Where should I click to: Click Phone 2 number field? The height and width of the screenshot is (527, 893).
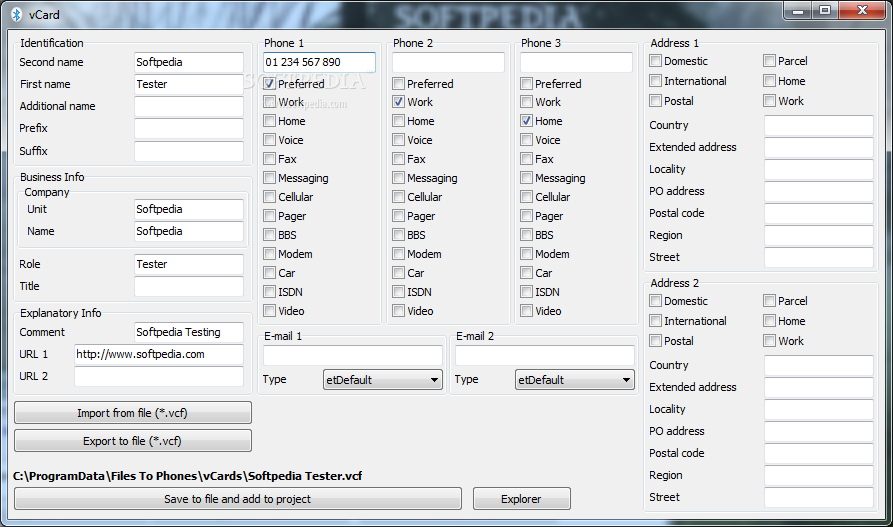[448, 62]
